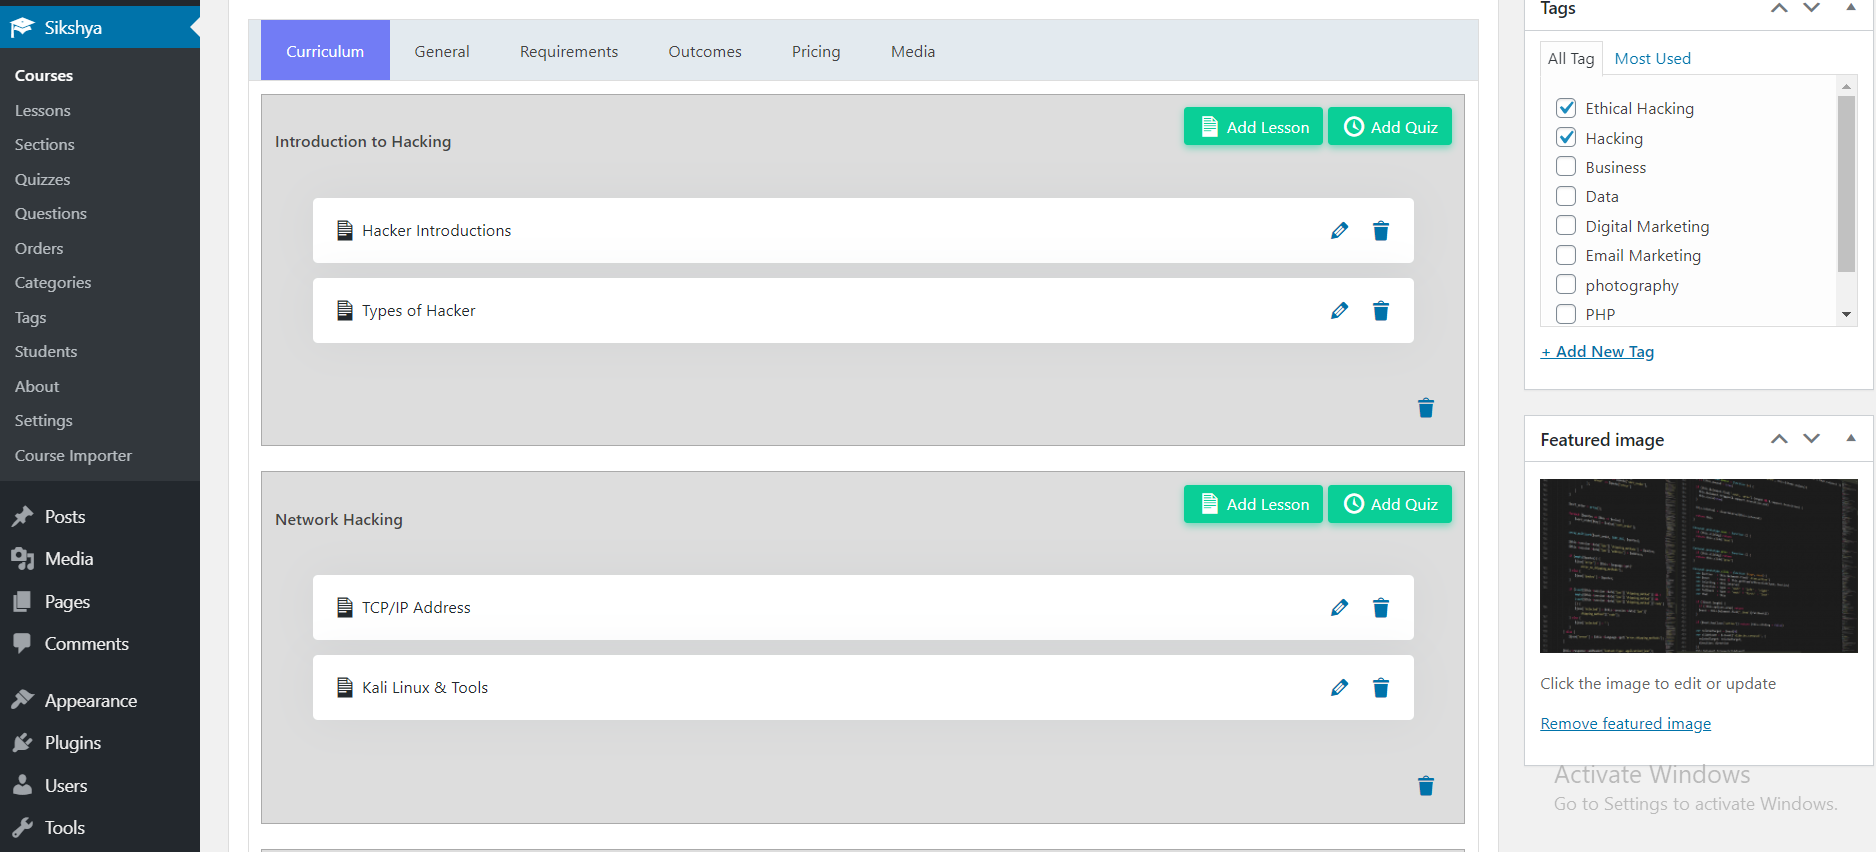Viewport: 1876px width, 852px height.
Task: Click the Add New Tag link
Action: pyautogui.click(x=1597, y=352)
